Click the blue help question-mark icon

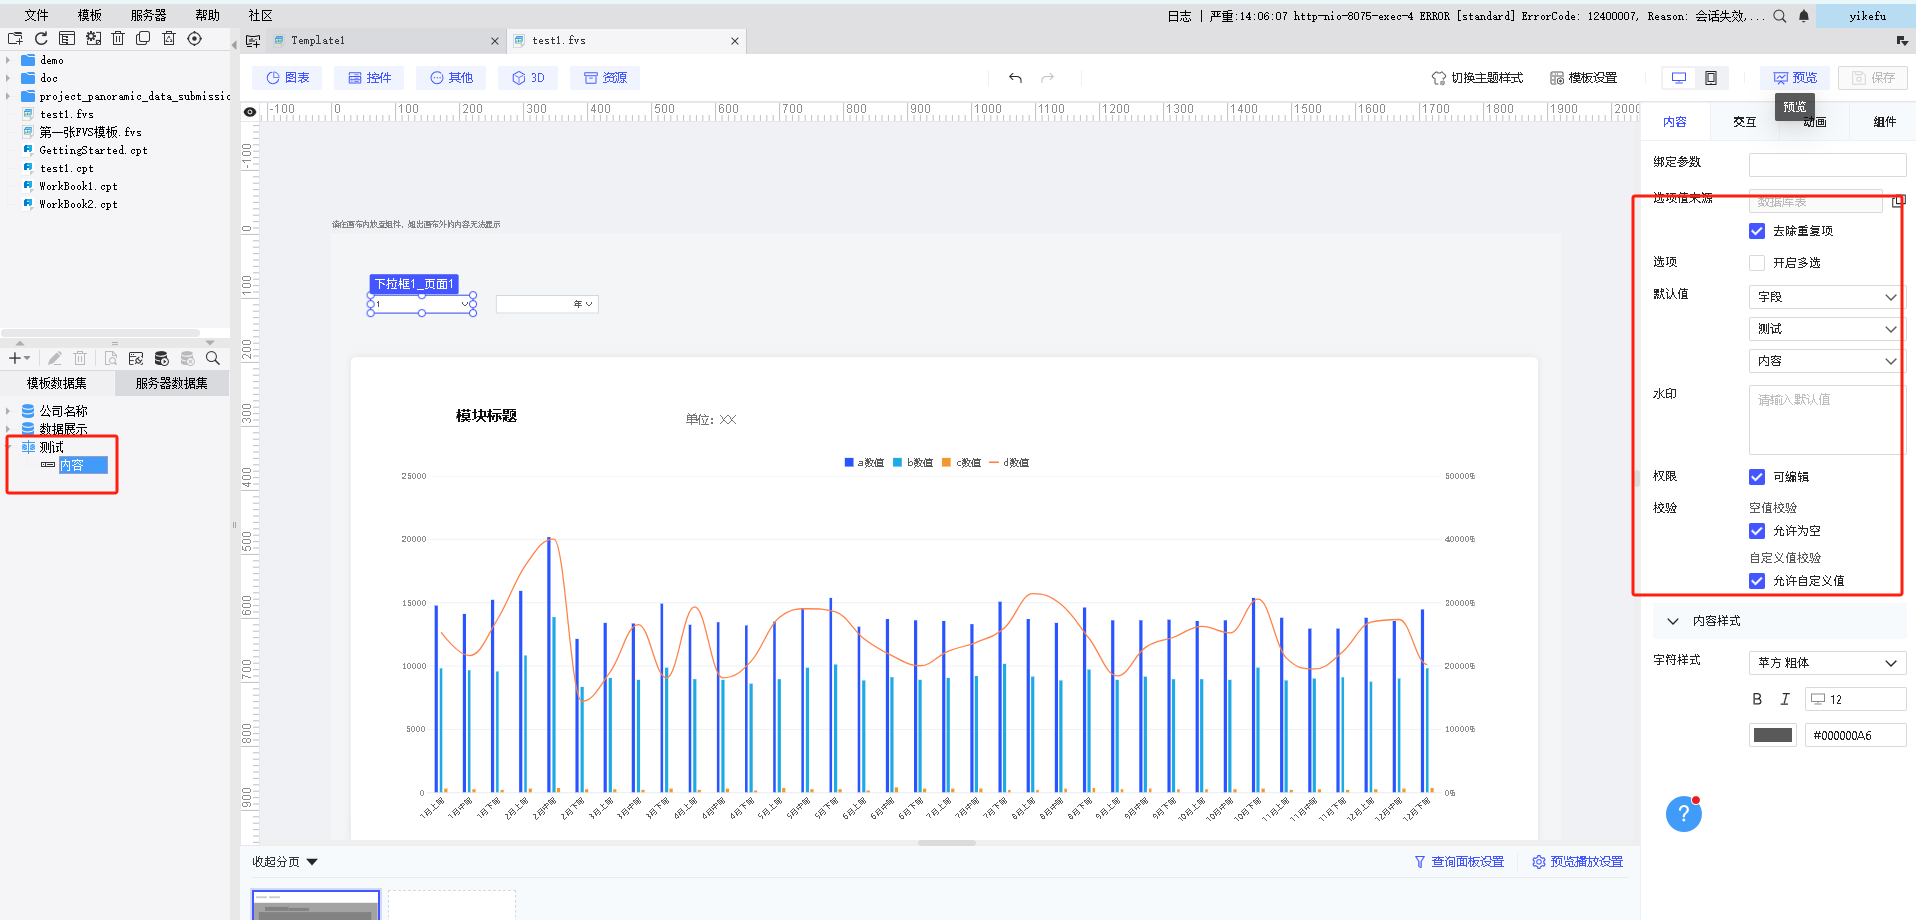[1683, 814]
